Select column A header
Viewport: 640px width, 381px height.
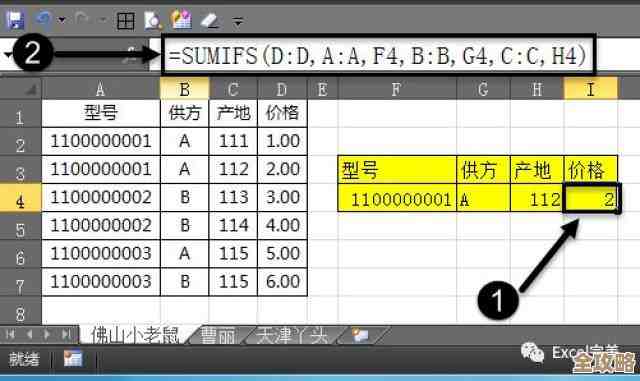(x=100, y=89)
